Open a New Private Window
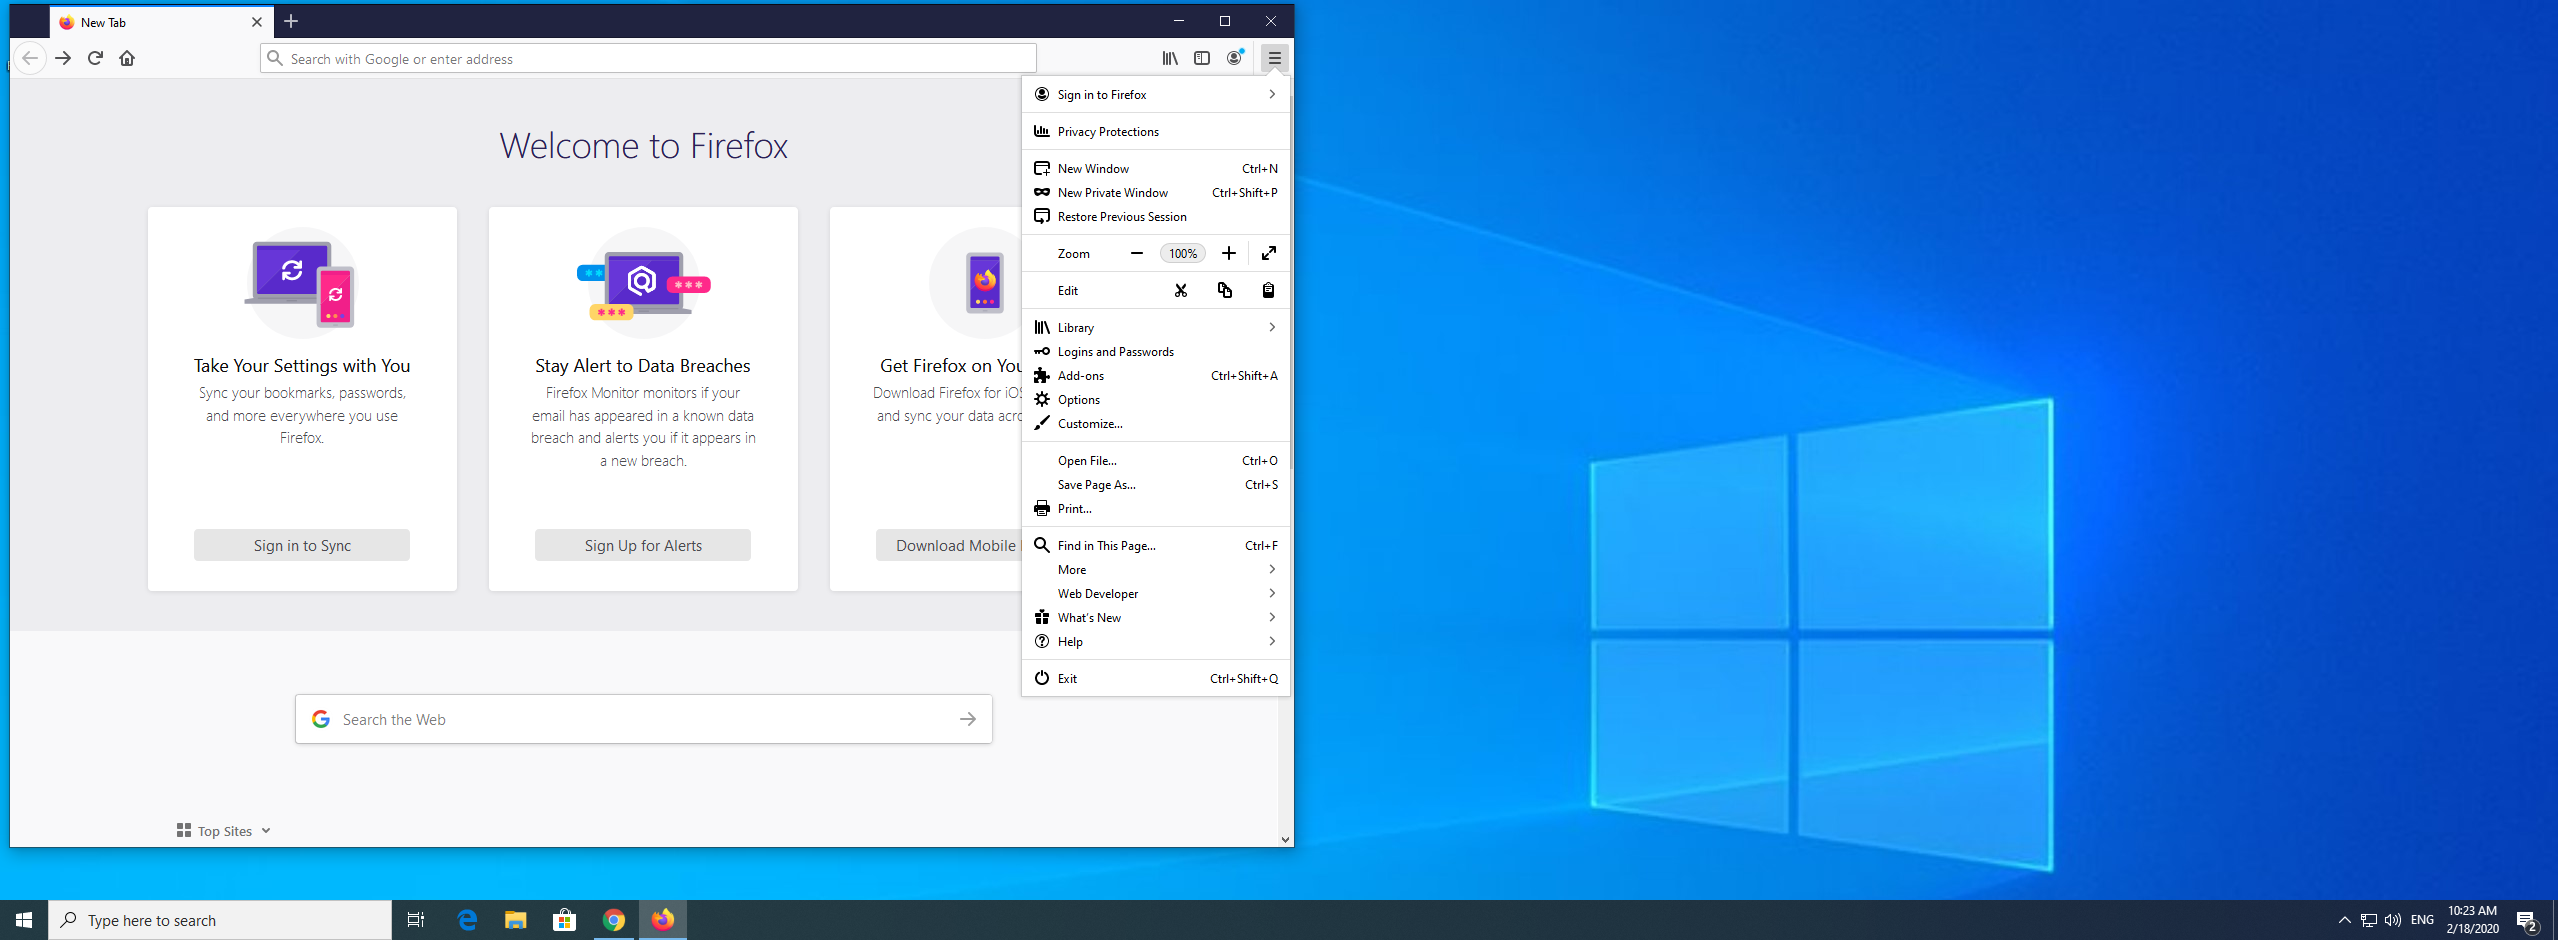This screenshot has width=2558, height=940. click(1156, 192)
